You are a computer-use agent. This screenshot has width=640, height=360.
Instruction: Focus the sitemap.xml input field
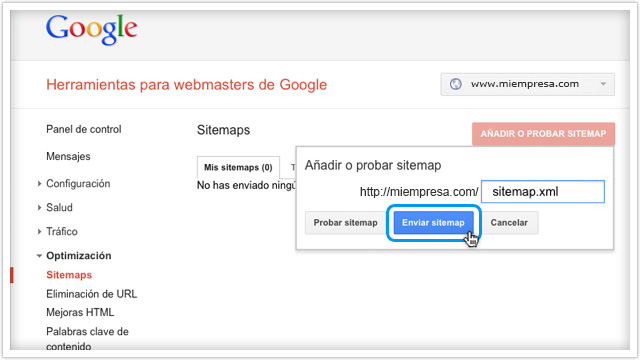coord(543,191)
